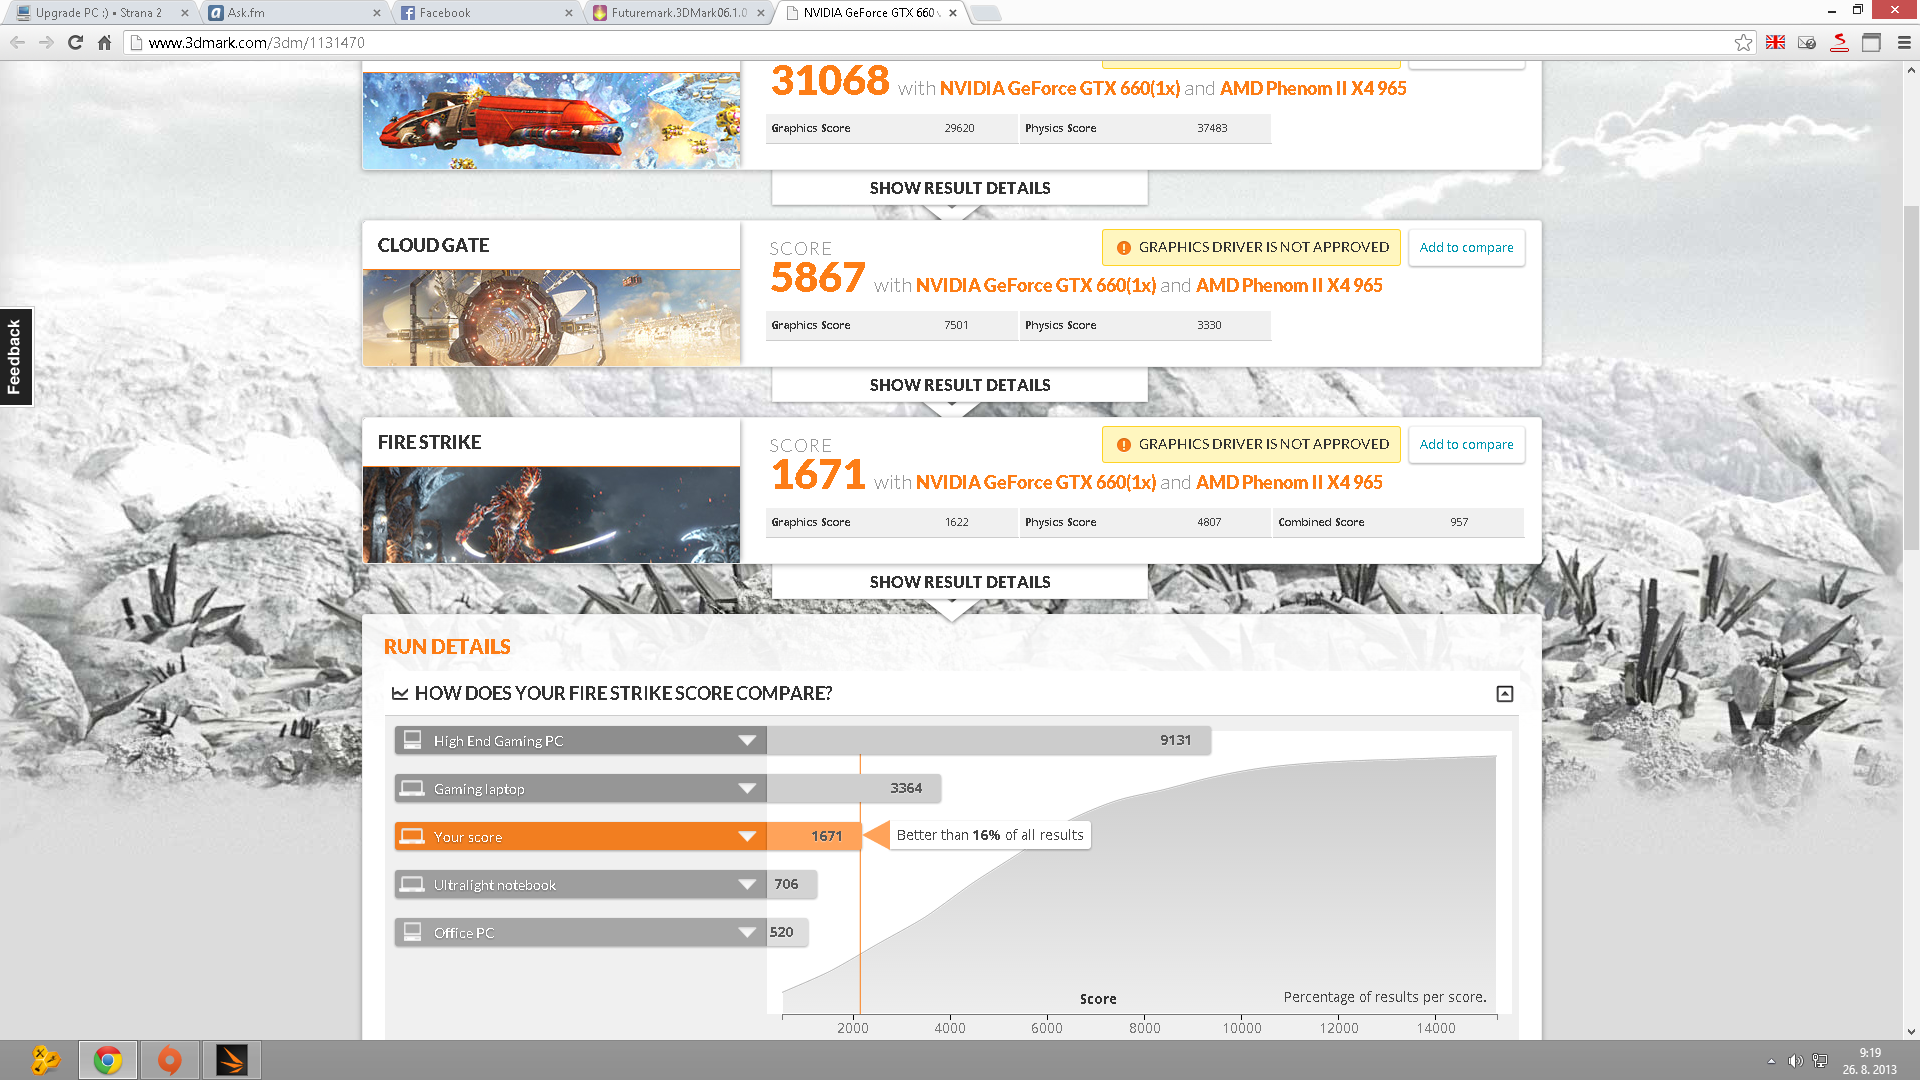Show result details for Cloud Gate
The image size is (1920, 1080).
coord(960,385)
